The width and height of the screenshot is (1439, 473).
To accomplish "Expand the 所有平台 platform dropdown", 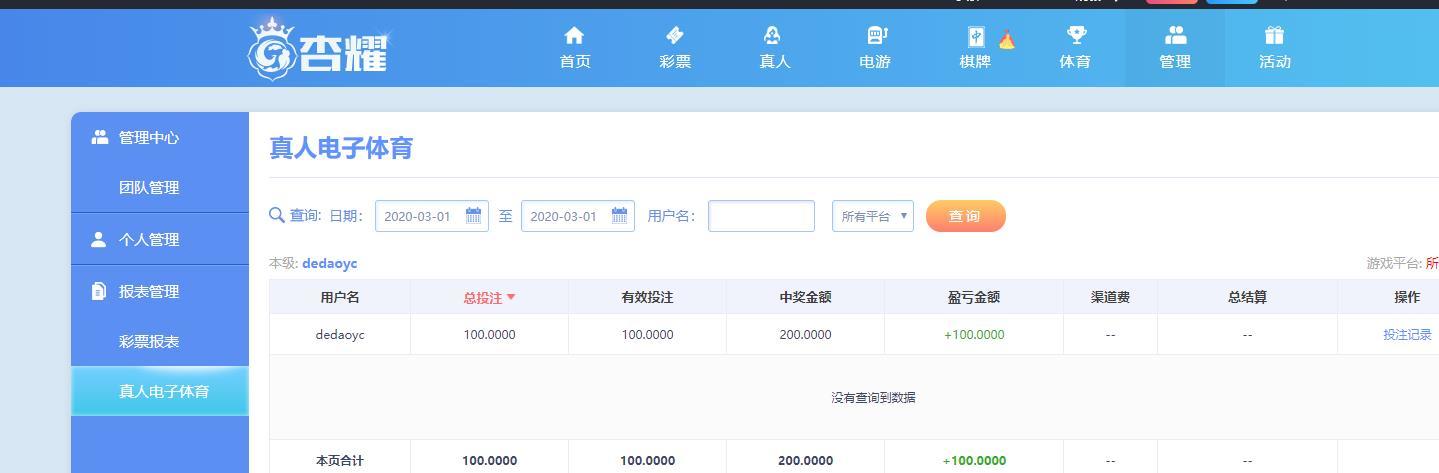I will point(872,216).
